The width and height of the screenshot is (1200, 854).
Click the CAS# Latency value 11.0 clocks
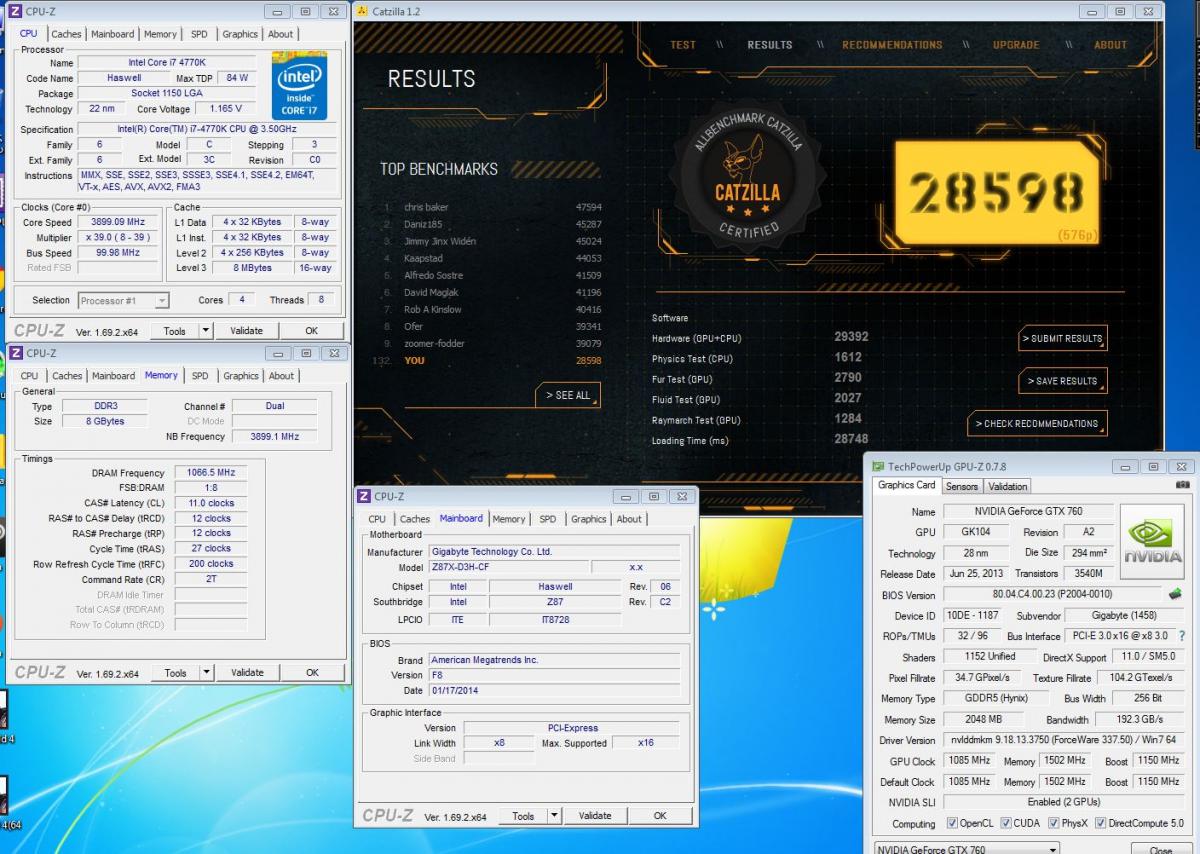tap(211, 503)
